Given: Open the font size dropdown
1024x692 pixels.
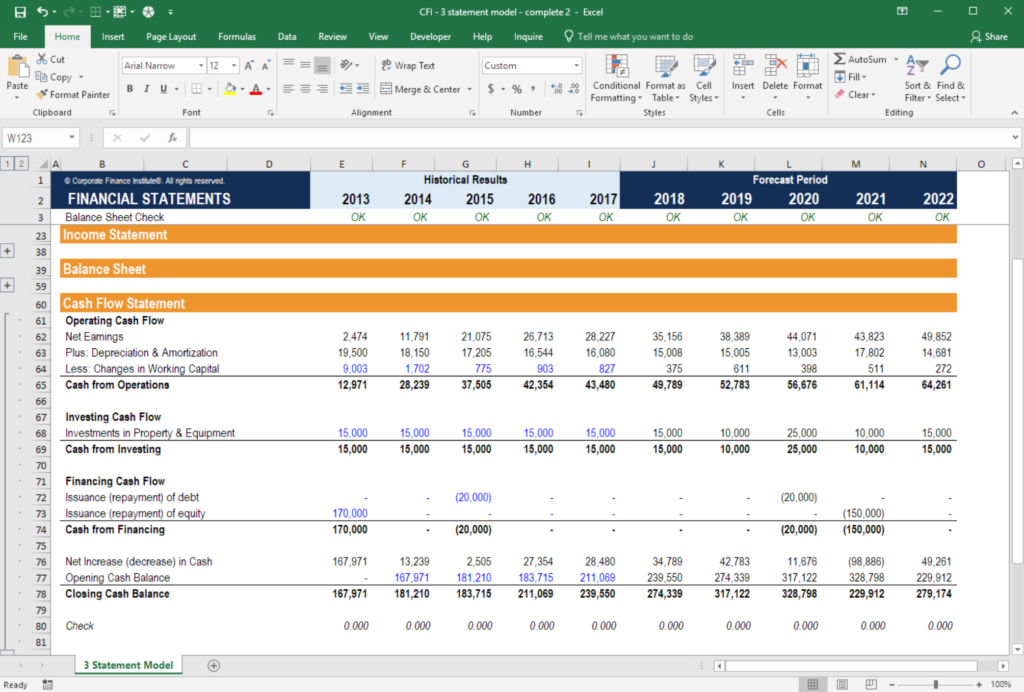Looking at the screenshot, I should coord(233,65).
